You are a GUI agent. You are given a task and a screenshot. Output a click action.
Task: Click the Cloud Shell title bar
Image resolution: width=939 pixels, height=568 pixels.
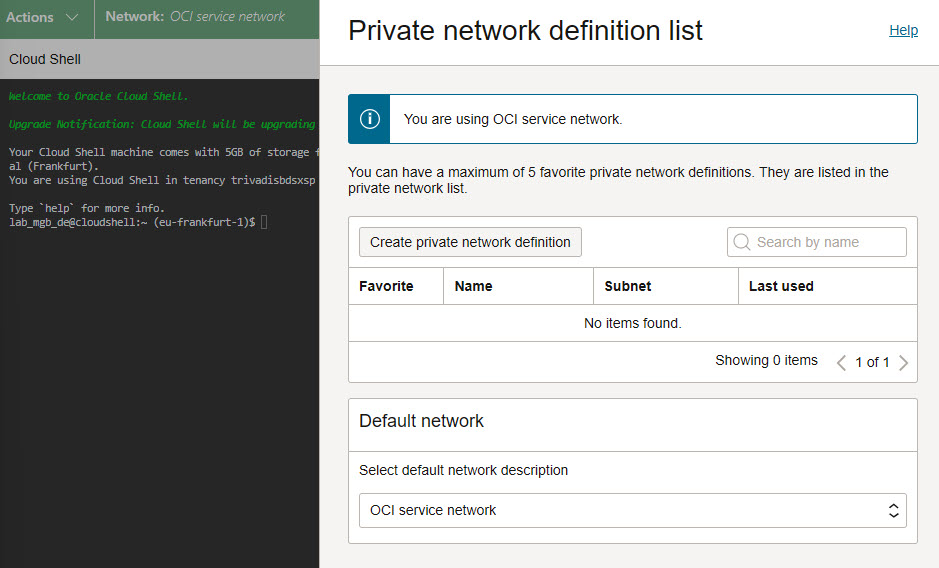point(159,59)
